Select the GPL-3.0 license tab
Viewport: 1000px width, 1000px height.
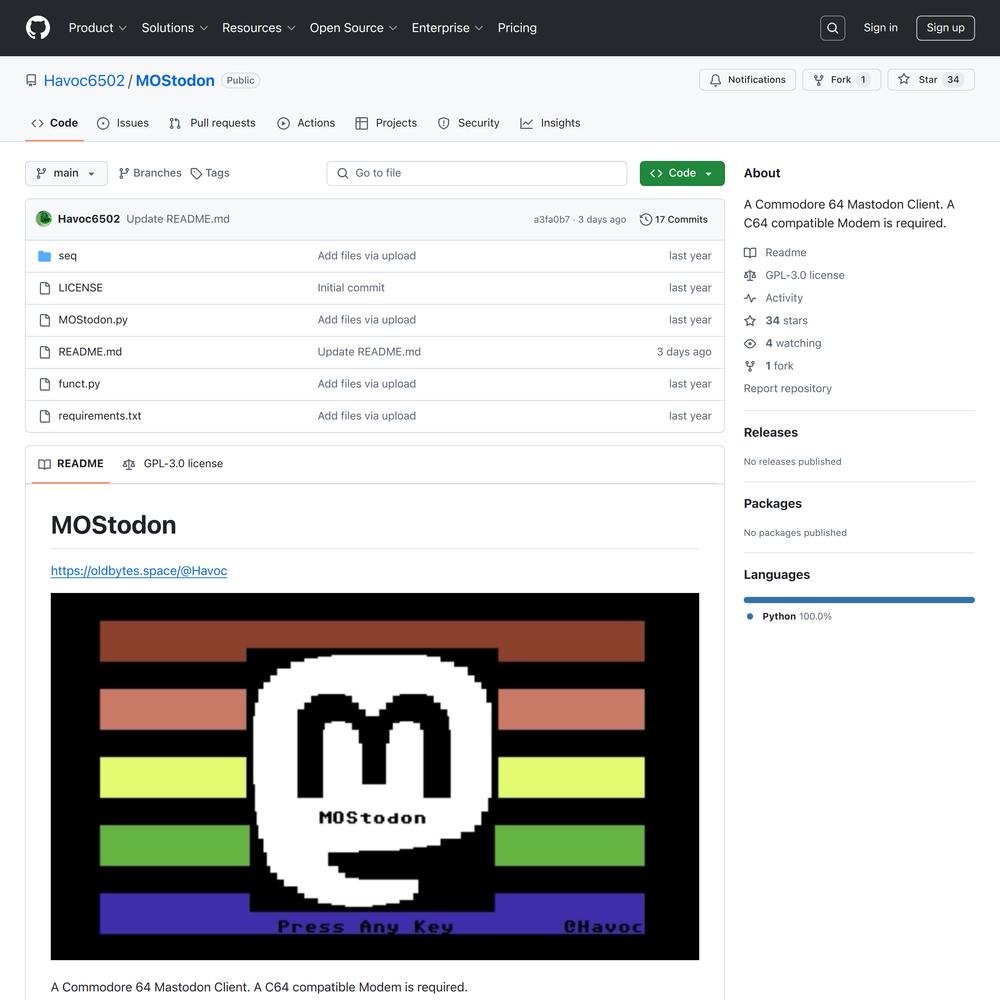pyautogui.click(x=173, y=464)
